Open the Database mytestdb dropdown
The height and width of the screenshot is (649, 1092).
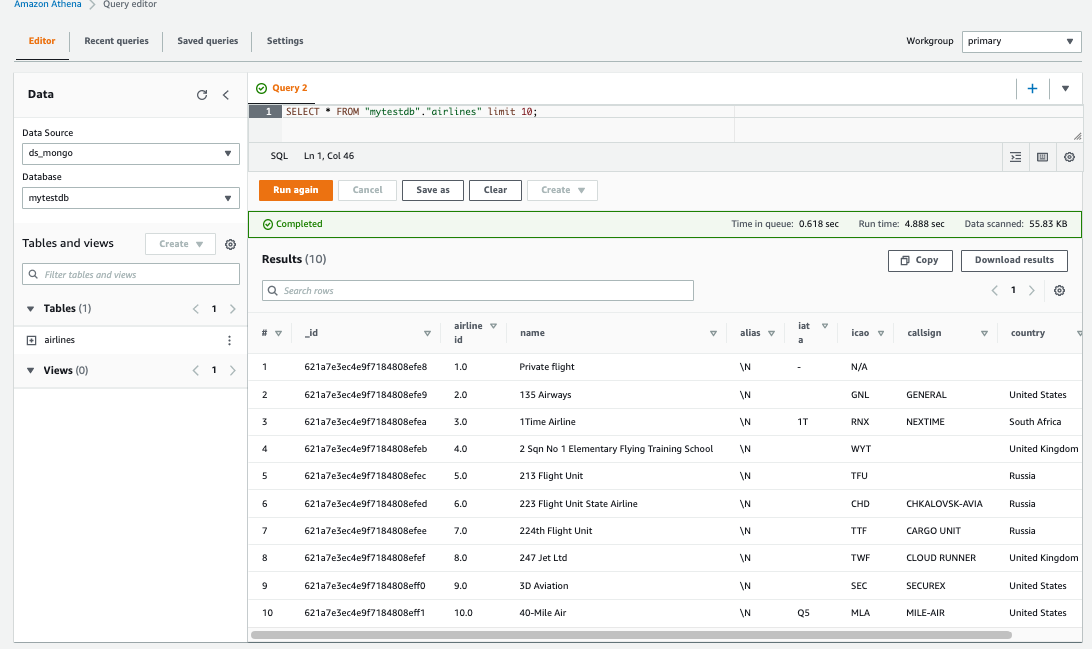[x=131, y=198]
